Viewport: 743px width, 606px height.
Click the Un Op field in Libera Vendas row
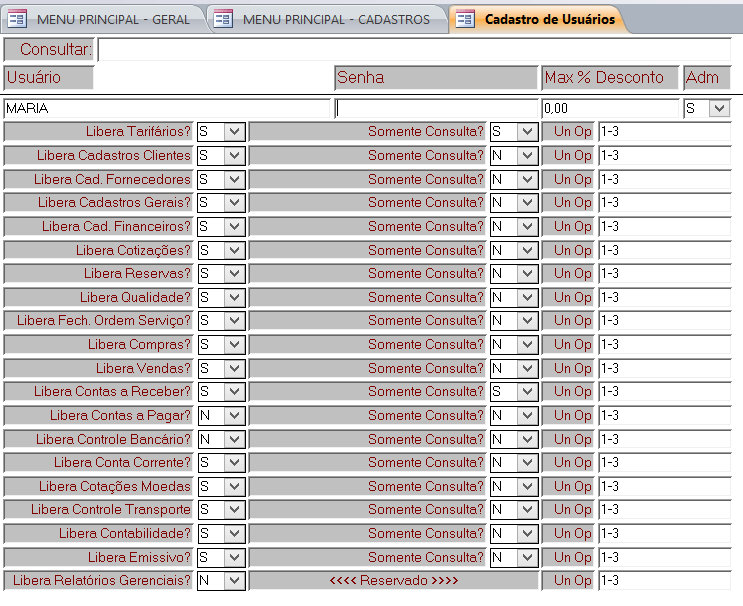664,368
